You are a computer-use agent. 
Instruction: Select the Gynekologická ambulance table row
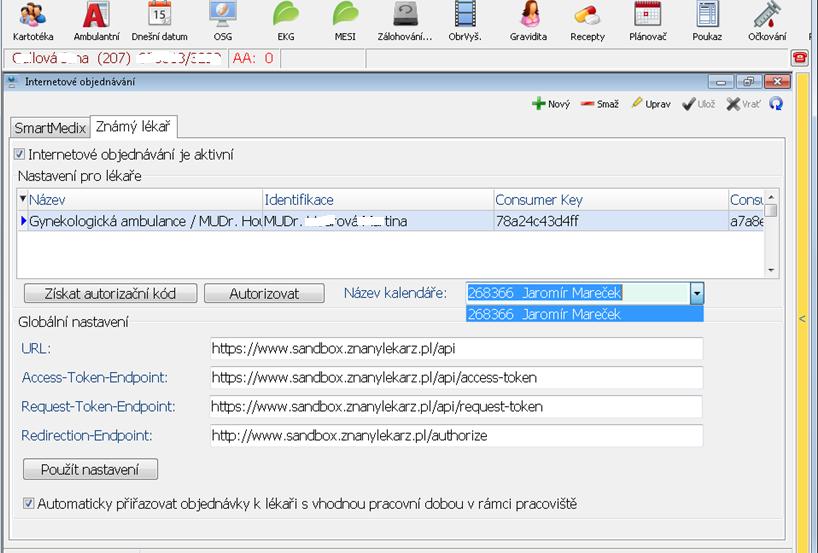(391, 221)
